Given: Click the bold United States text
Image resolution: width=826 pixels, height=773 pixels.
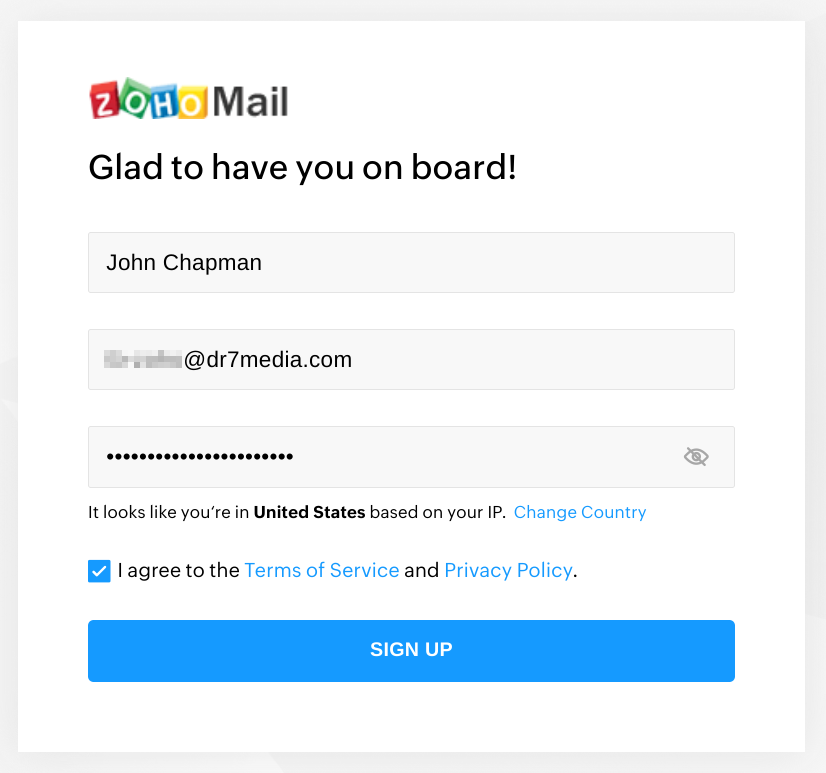Looking at the screenshot, I should (309, 512).
